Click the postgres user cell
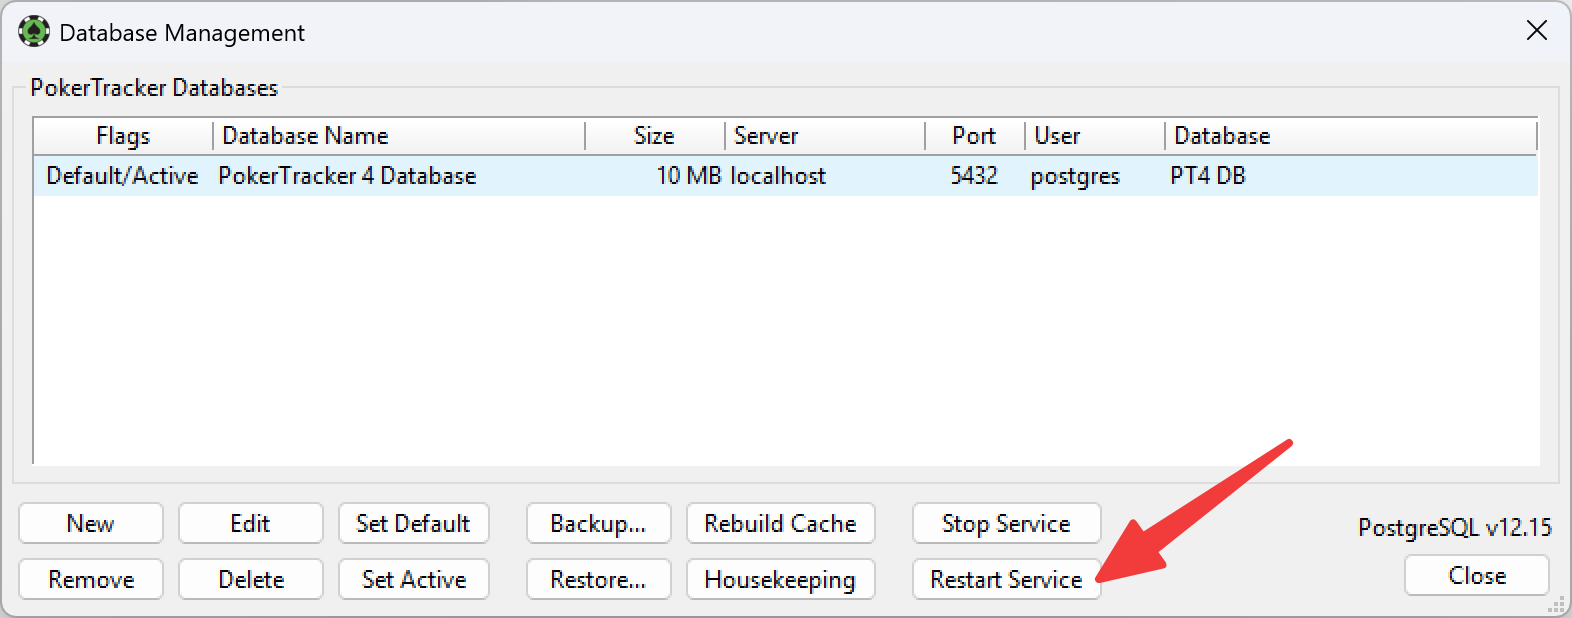The width and height of the screenshot is (1572, 618). (1075, 177)
